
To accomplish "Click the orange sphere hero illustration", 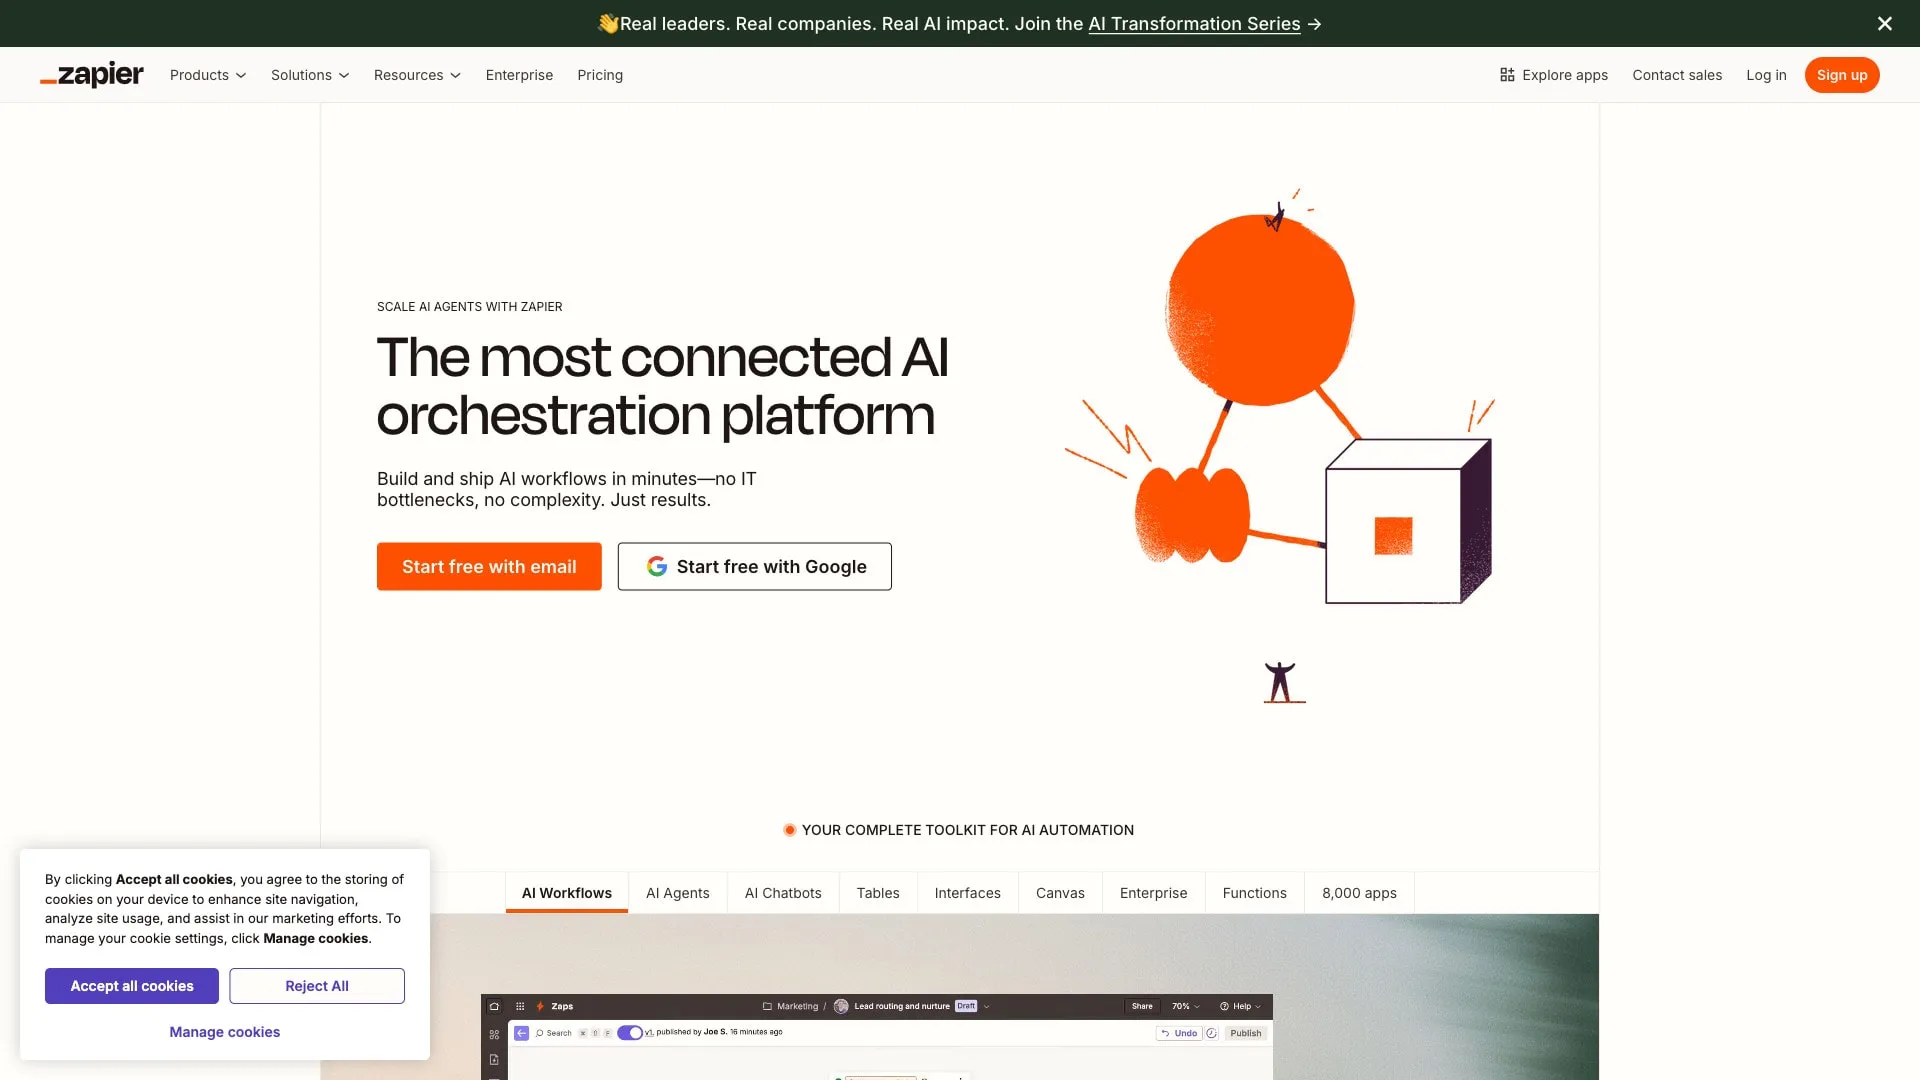I will click(x=1260, y=309).
